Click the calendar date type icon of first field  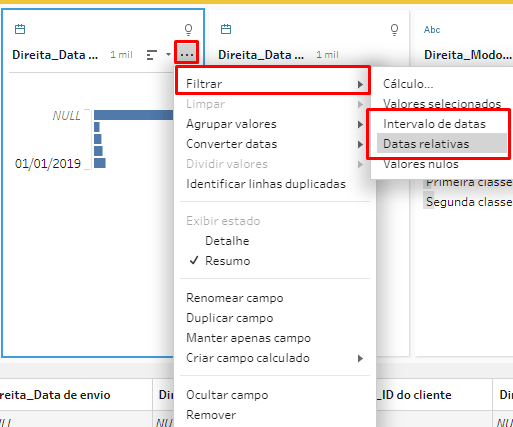20,29
